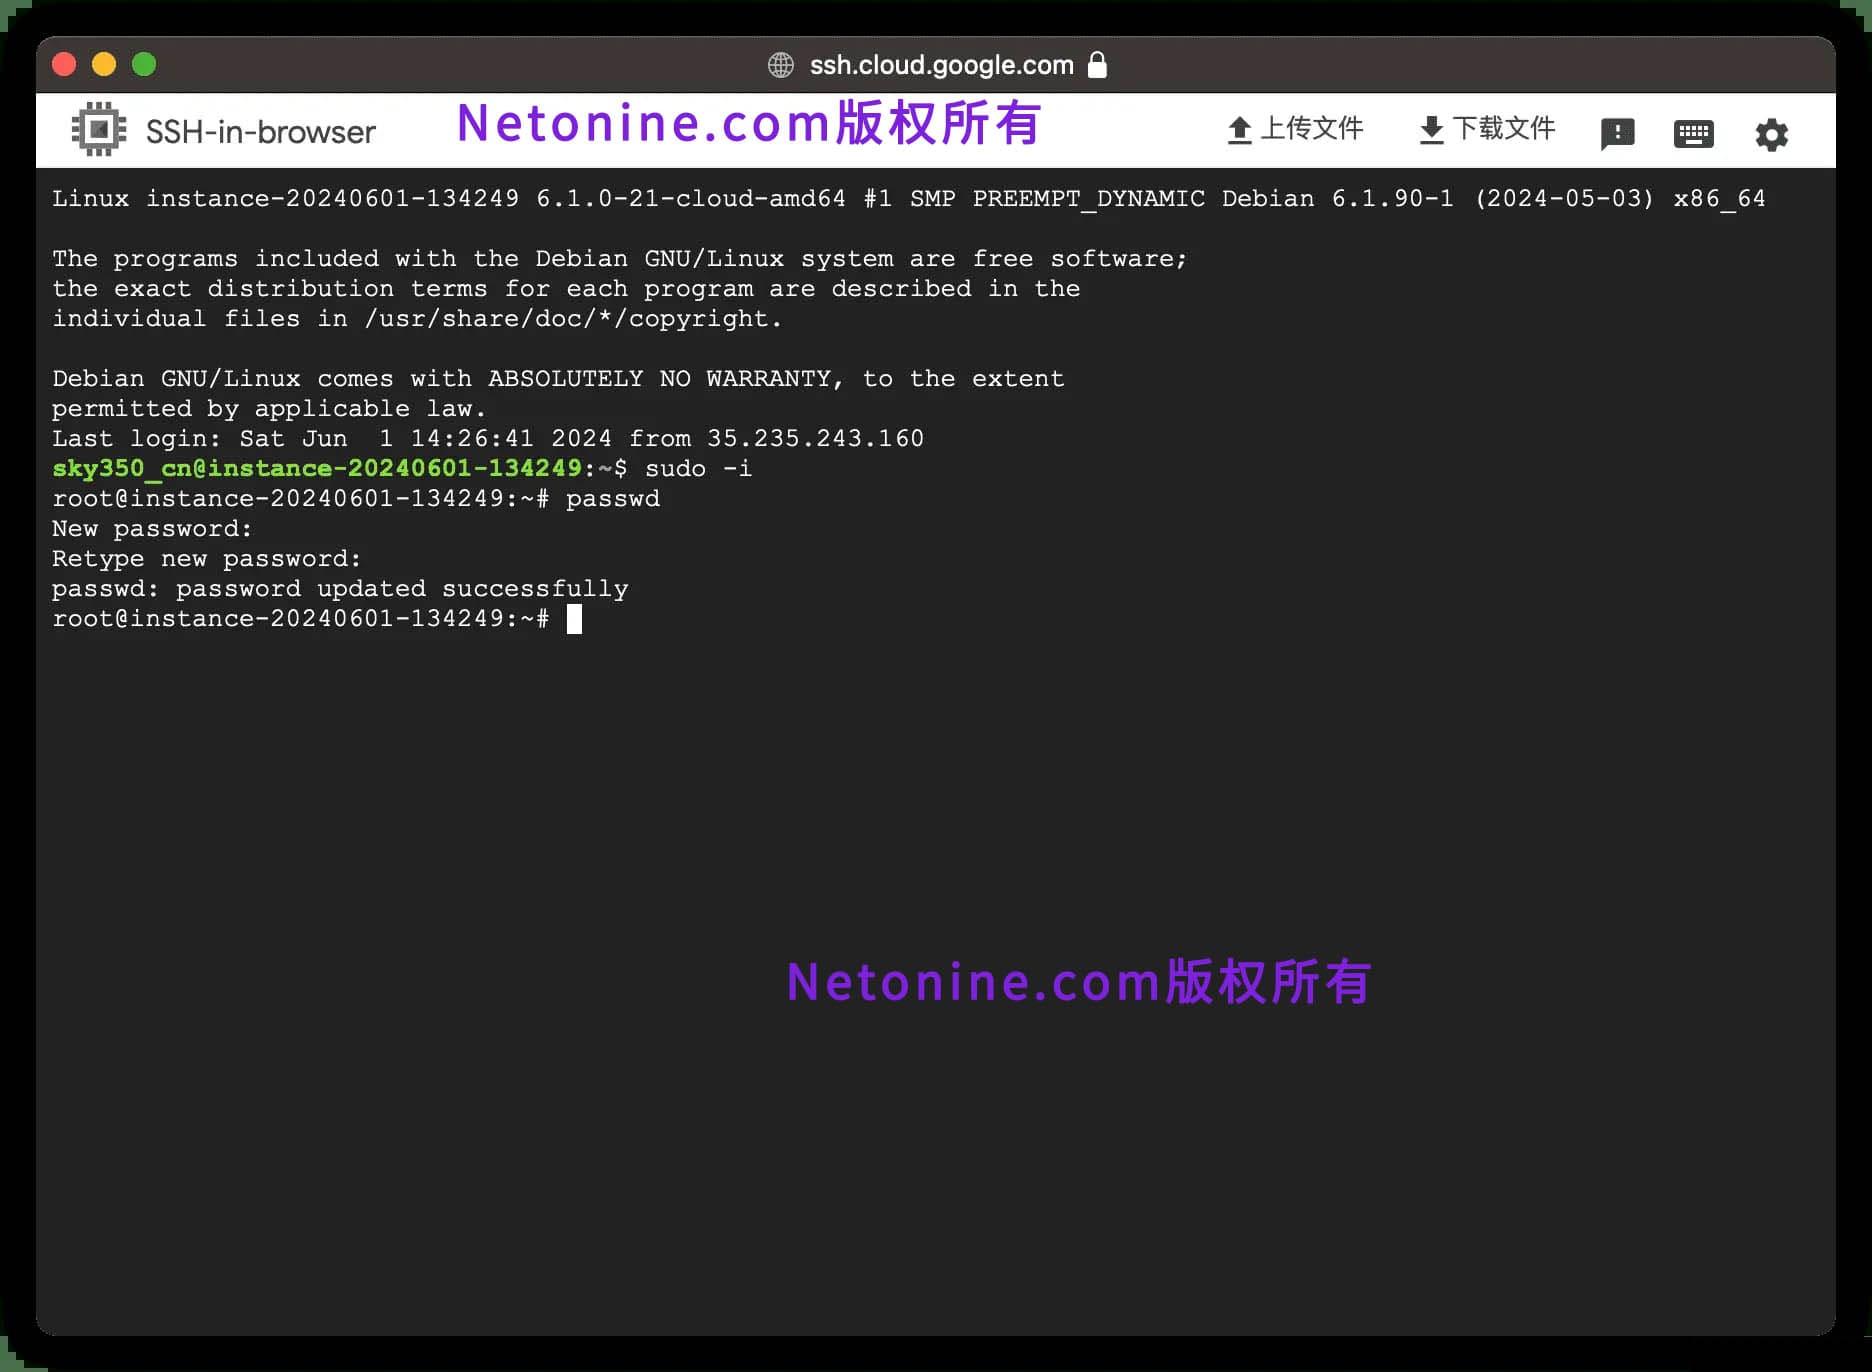
Task: Click the ssh.cloud.google.com address text
Action: click(941, 65)
